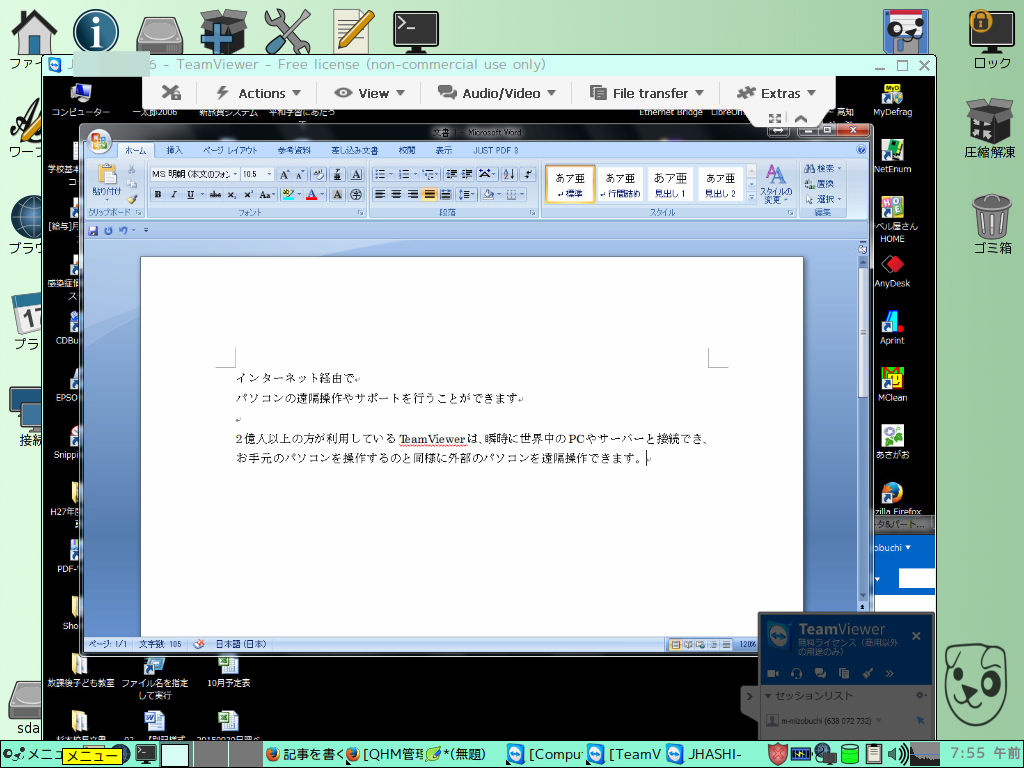Click the superscript icon
Viewport: 1024px width, 768px height.
click(x=248, y=195)
